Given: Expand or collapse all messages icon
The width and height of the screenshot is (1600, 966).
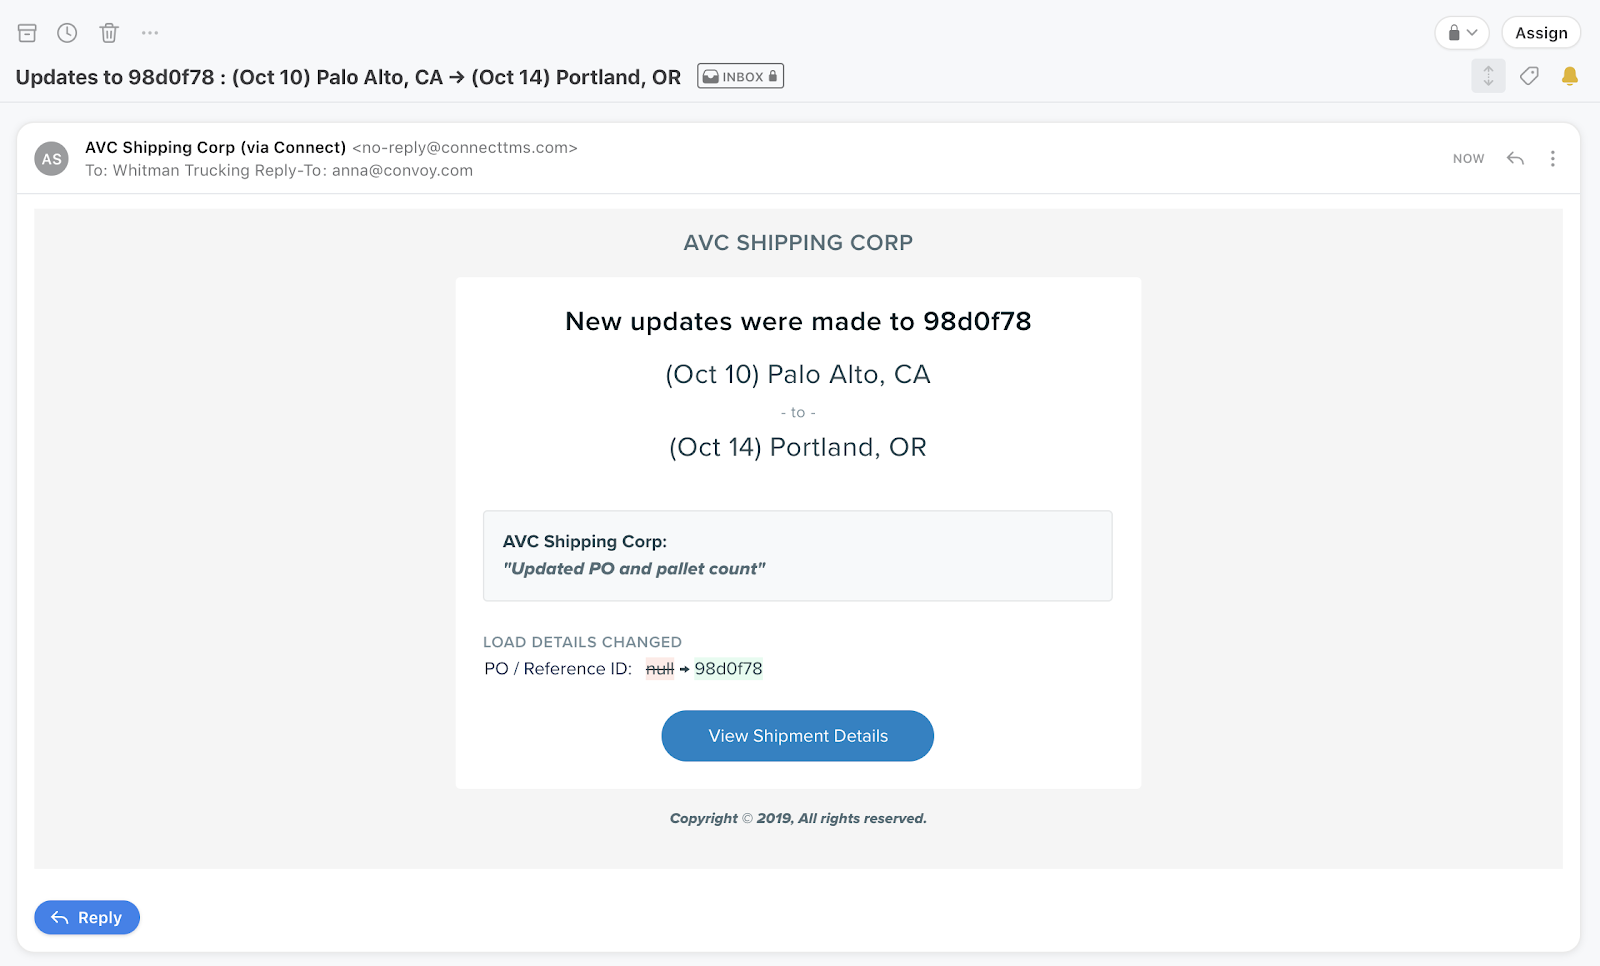Looking at the screenshot, I should [x=1488, y=76].
